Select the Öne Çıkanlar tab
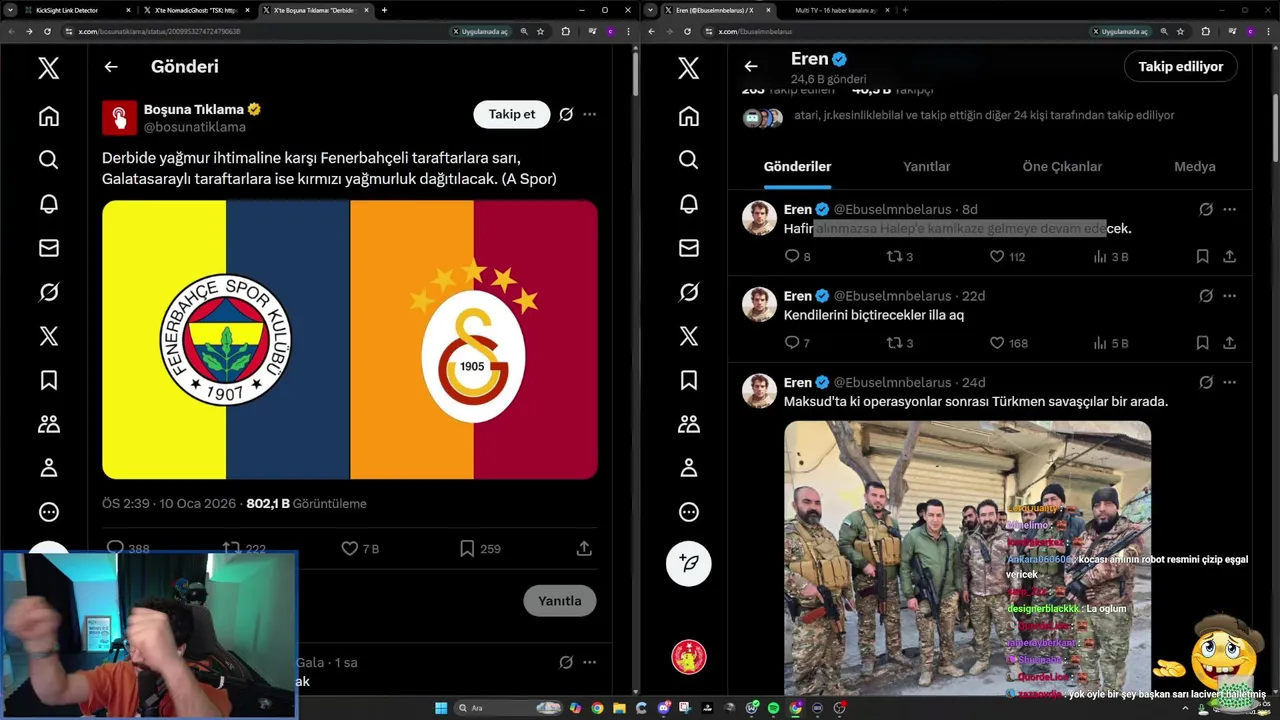The image size is (1280, 720). [x=1062, y=167]
